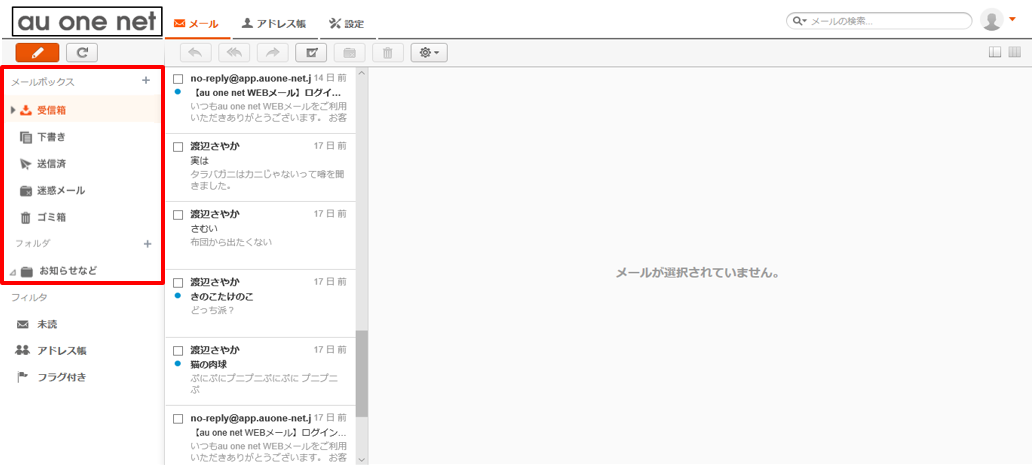The height and width of the screenshot is (465, 1032).
Task: Click the フィルタ section heading
Action: (29, 297)
